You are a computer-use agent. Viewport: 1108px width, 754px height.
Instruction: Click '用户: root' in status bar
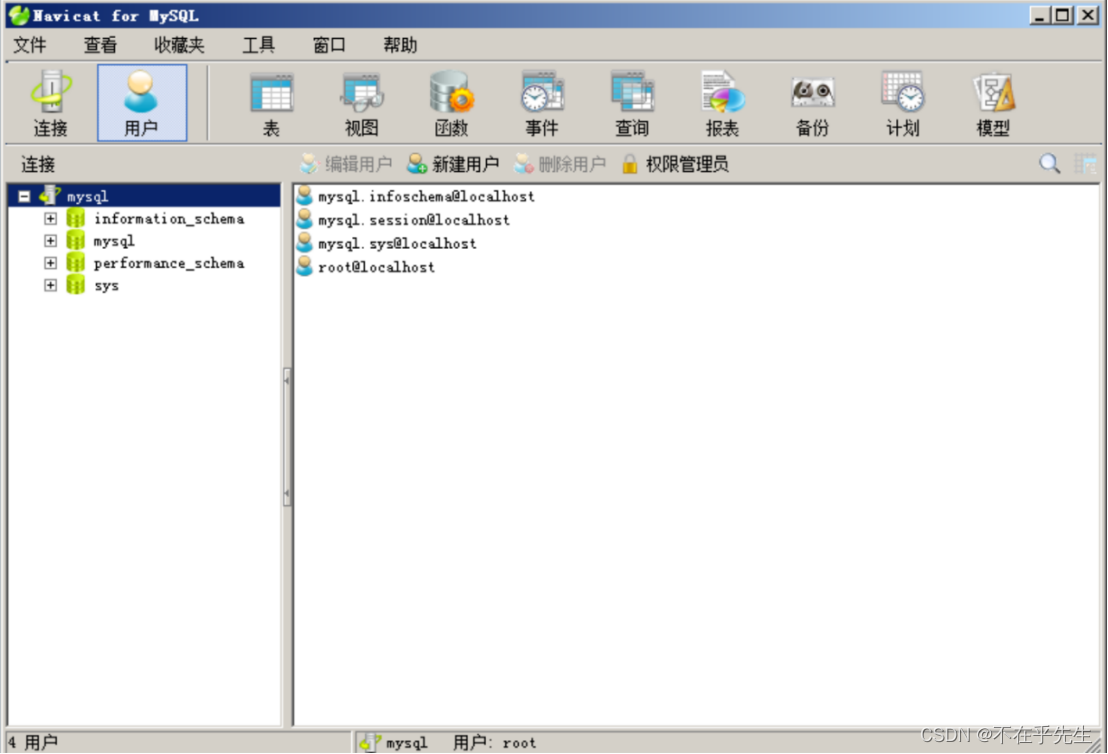[x=494, y=743]
